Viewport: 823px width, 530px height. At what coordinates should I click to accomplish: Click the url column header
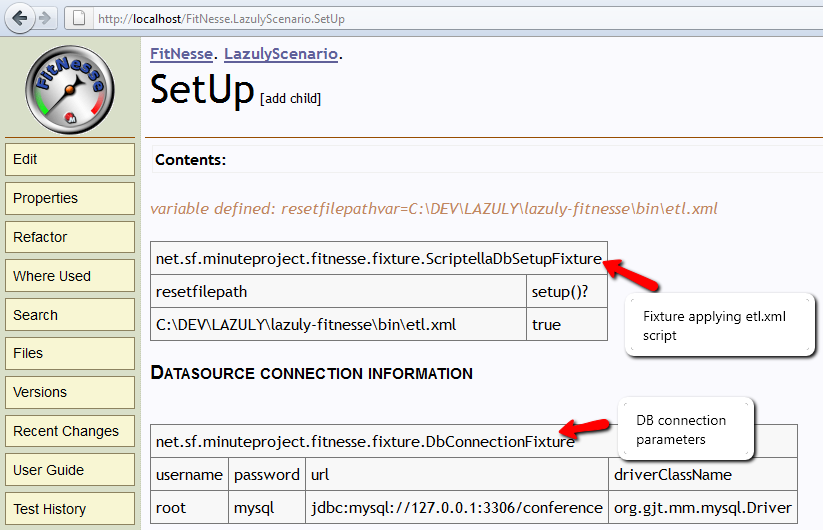click(x=457, y=474)
